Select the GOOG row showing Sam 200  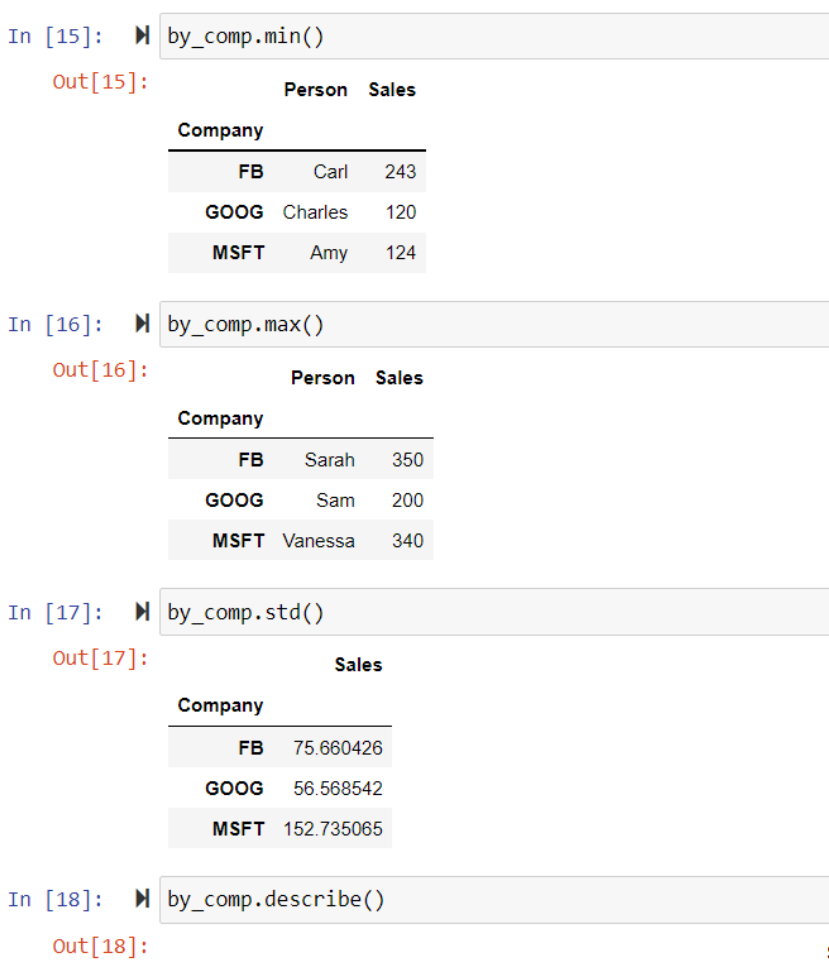coord(300,500)
